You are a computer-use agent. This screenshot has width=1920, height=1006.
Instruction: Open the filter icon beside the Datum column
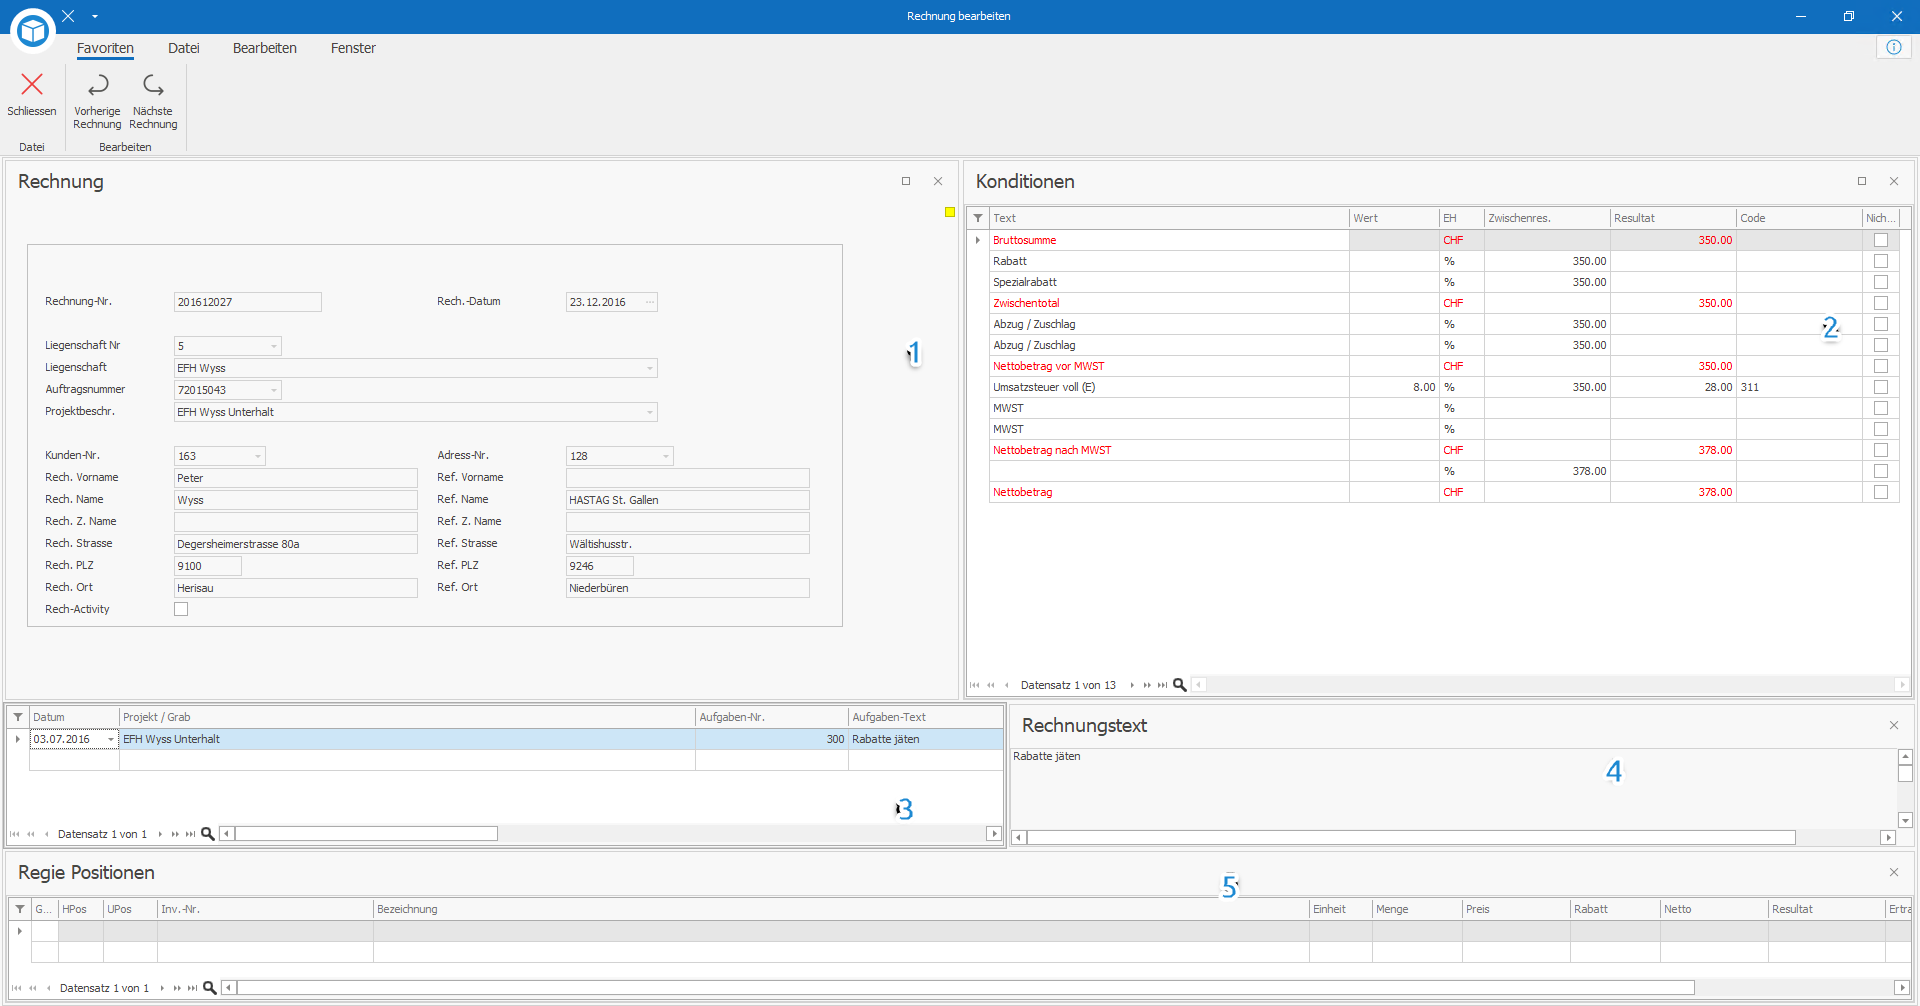(18, 717)
